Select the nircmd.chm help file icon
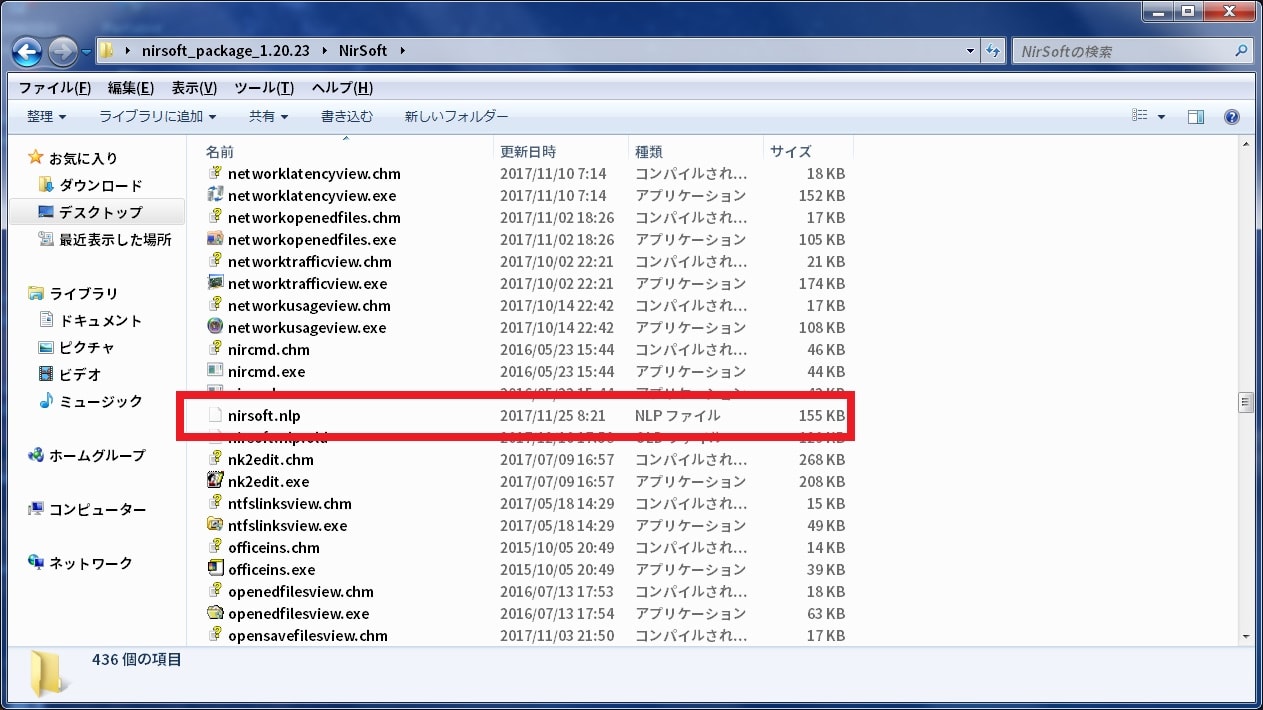1263x710 pixels. [215, 349]
